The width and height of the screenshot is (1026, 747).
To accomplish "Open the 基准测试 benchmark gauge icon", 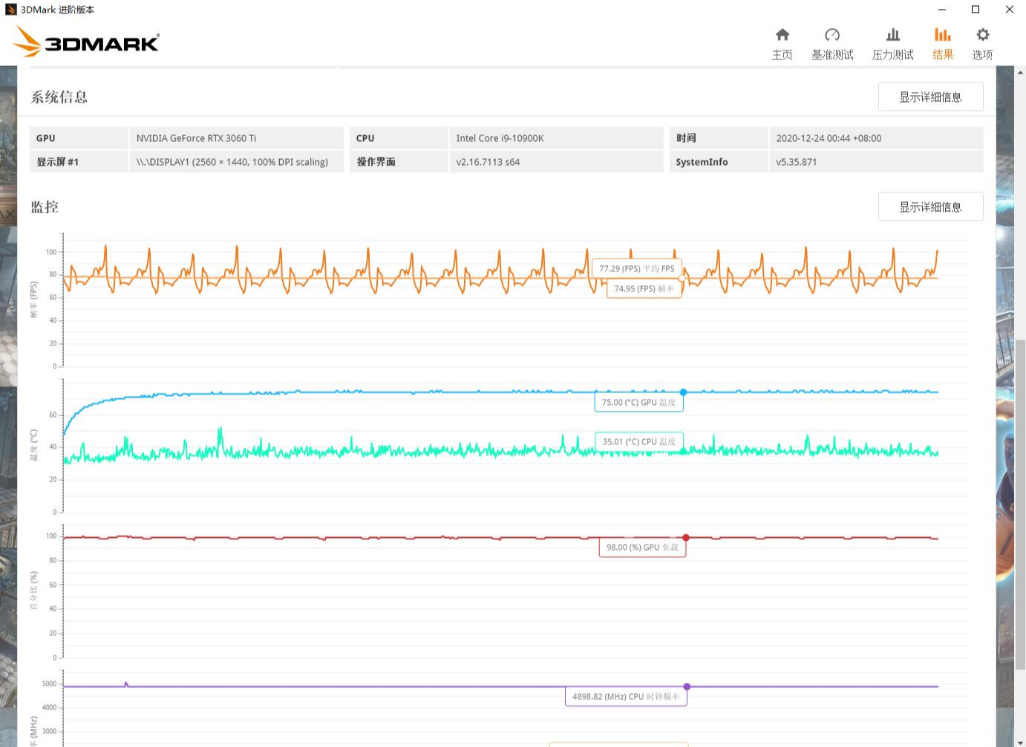I will [x=832, y=36].
